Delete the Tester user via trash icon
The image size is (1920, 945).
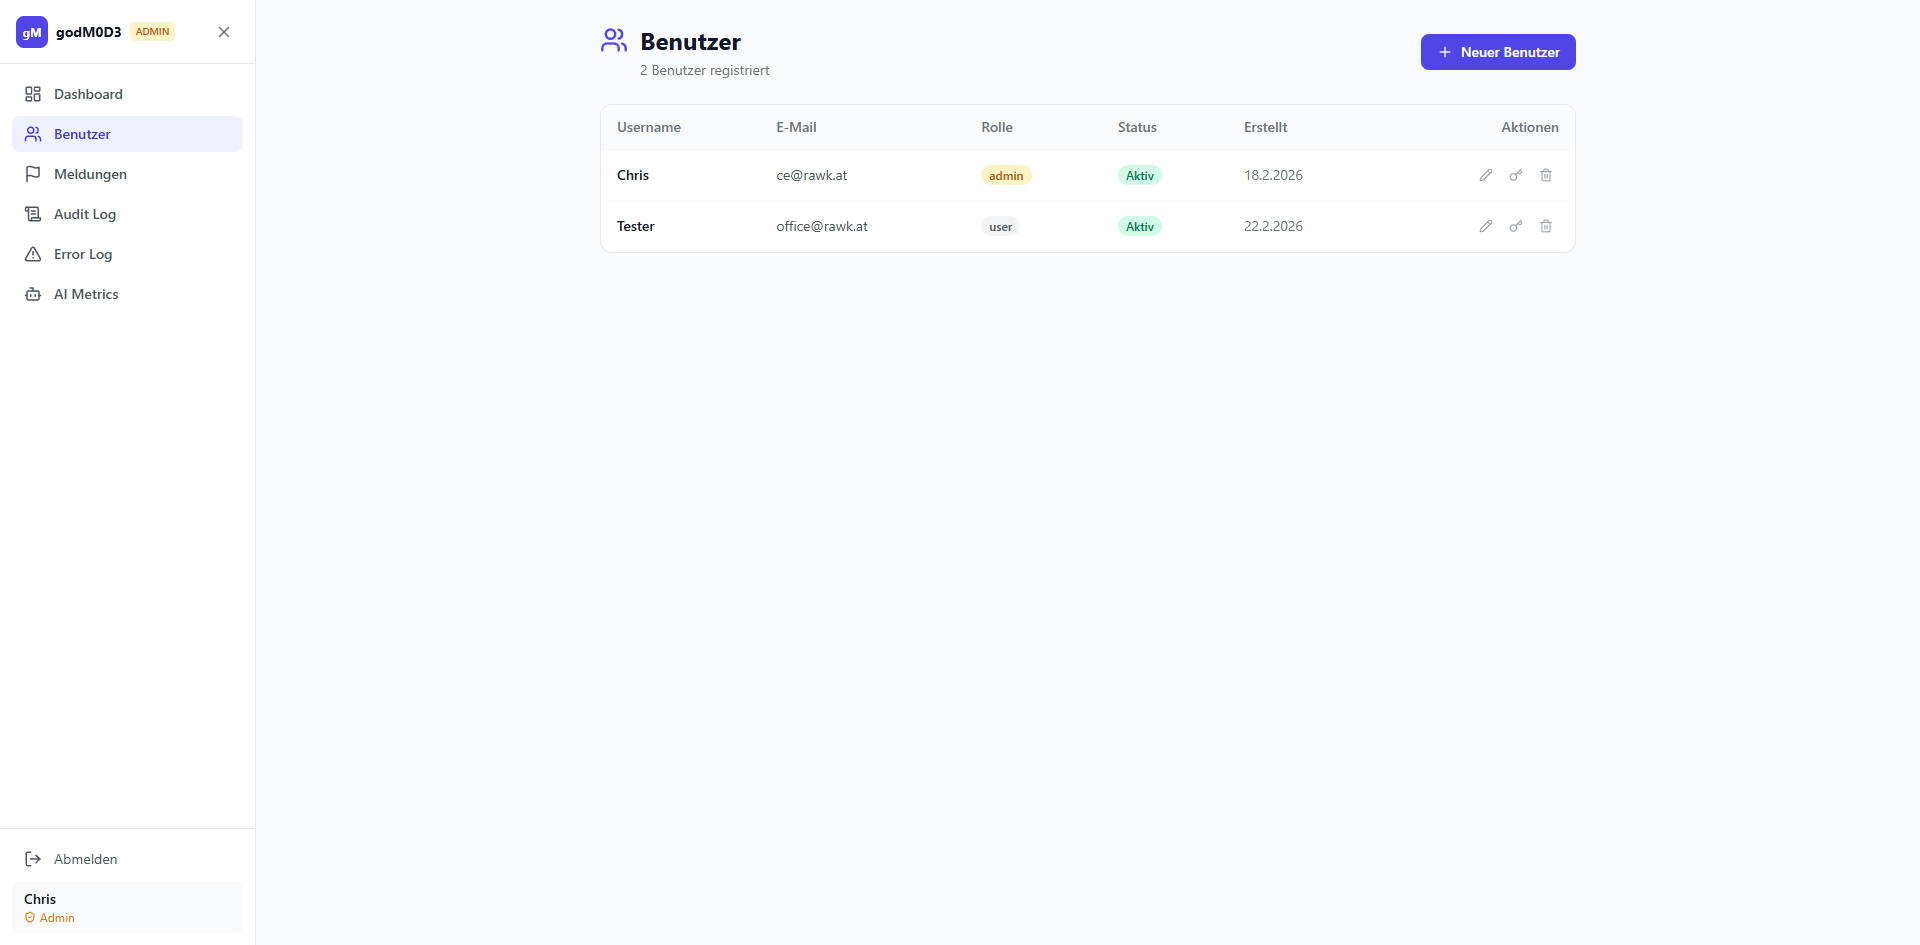click(1546, 226)
